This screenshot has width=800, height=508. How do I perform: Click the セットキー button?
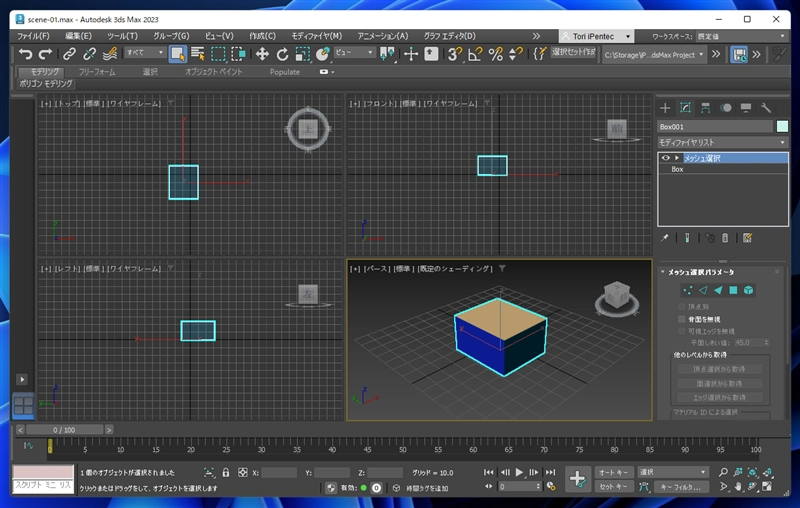[614, 487]
